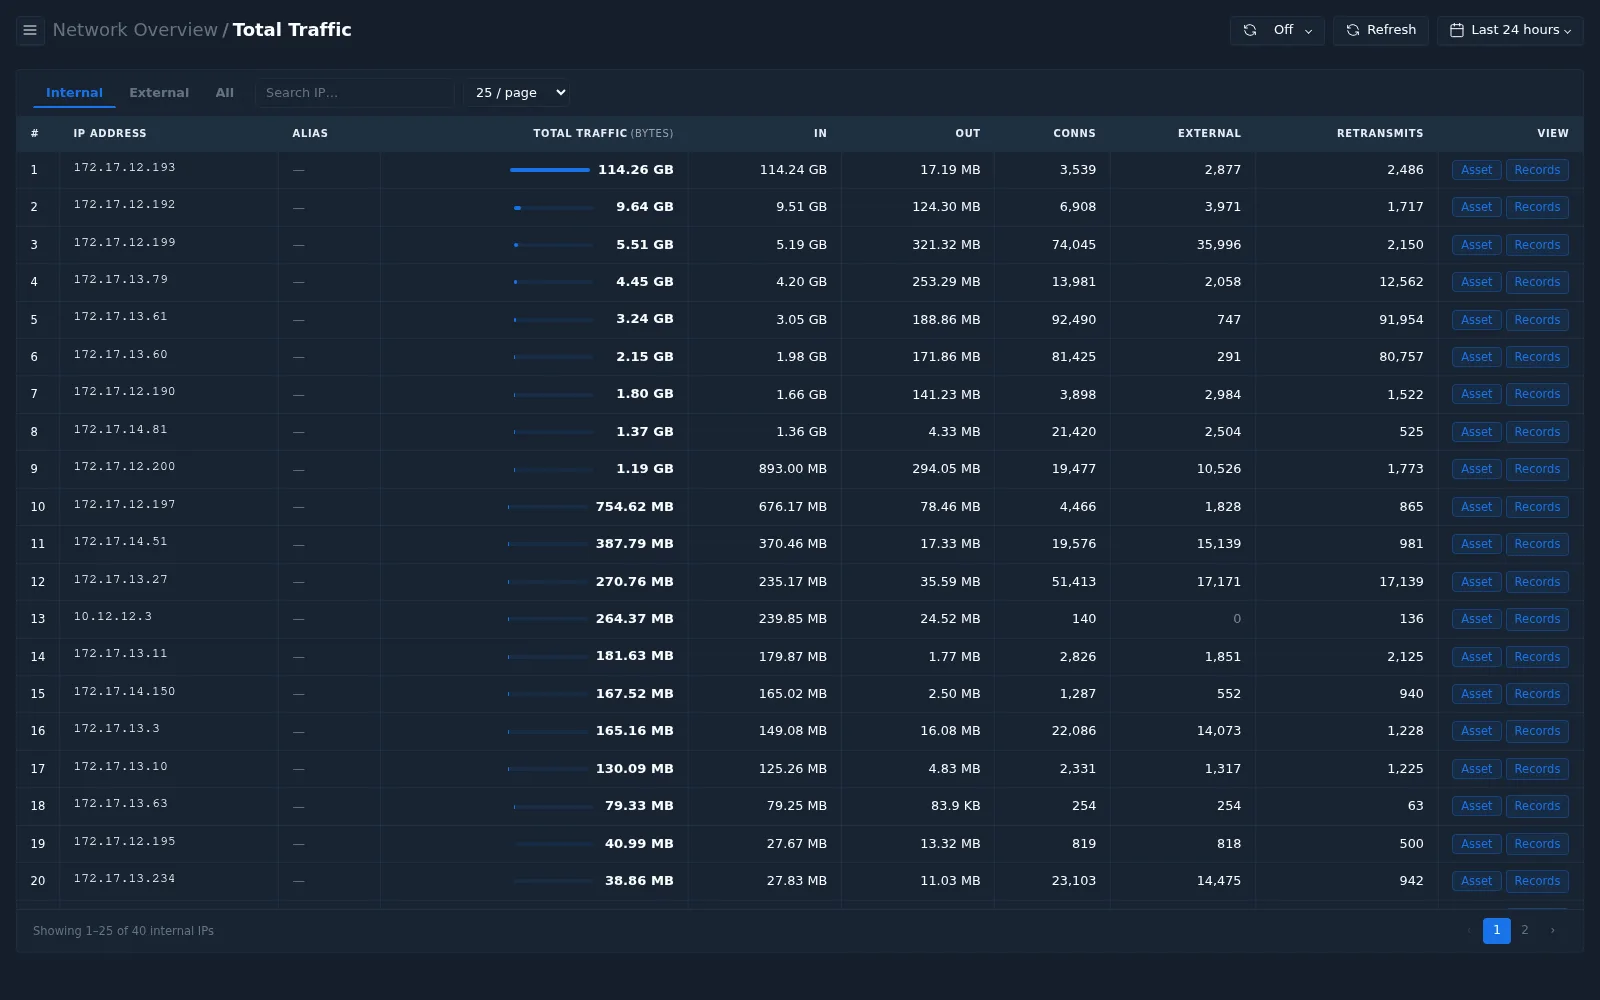Click the calendar icon in time range

click(x=1457, y=30)
